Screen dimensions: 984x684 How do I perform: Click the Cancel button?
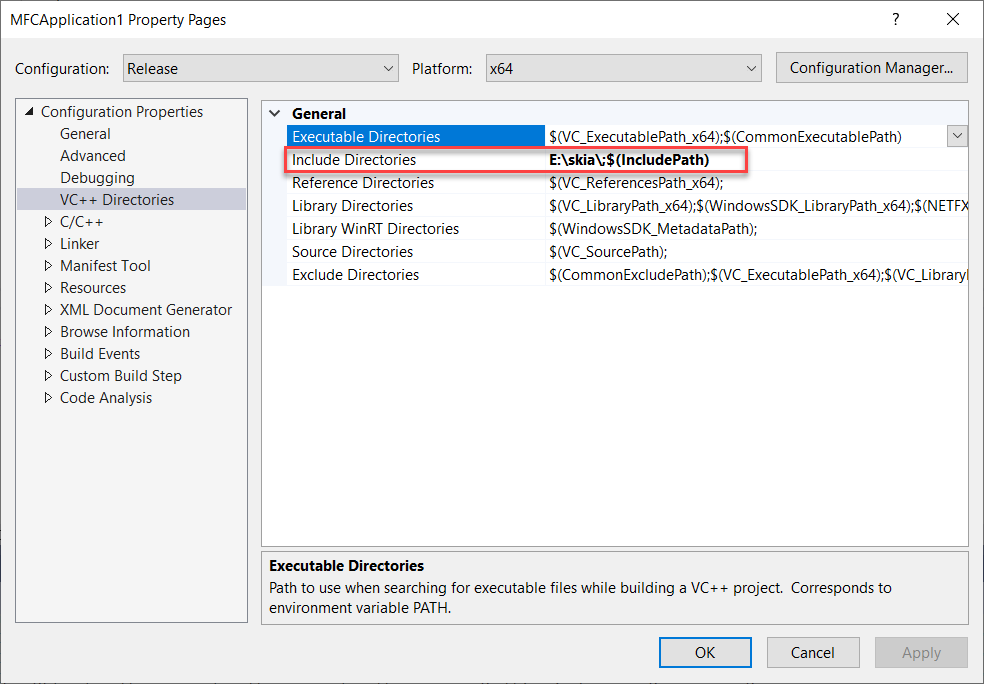point(813,653)
